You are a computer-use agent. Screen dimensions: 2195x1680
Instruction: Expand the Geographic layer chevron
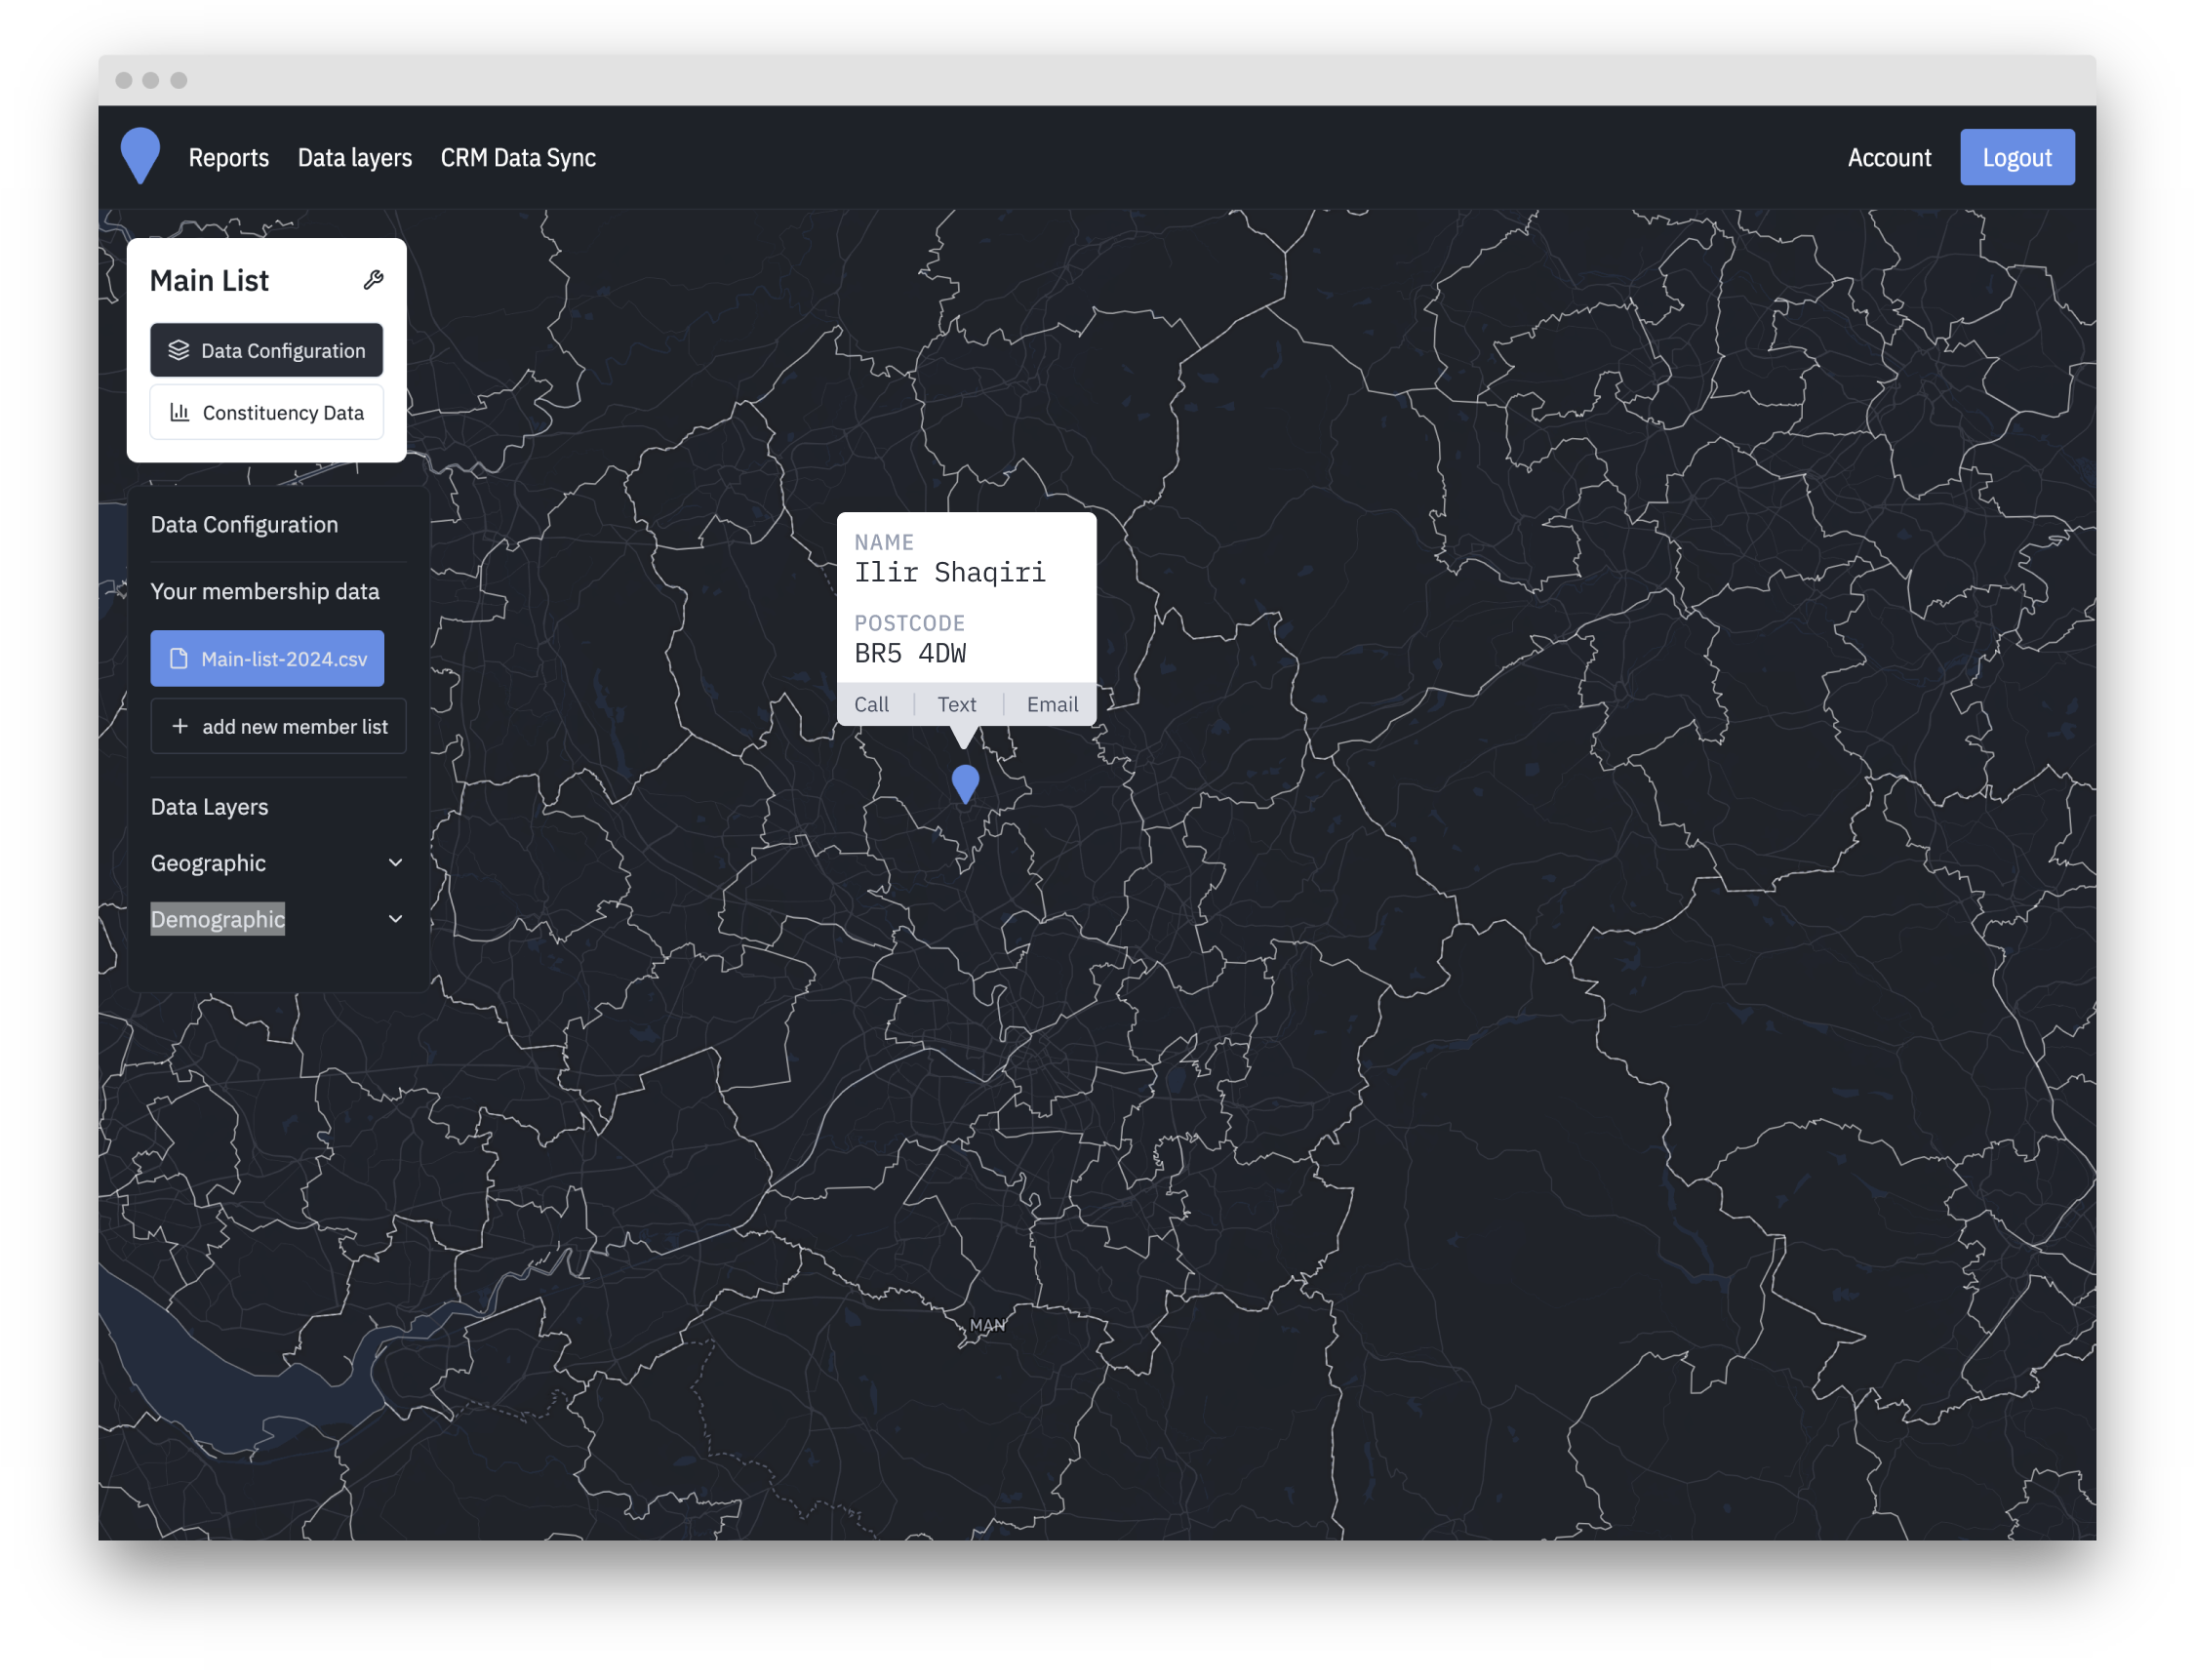[395, 862]
